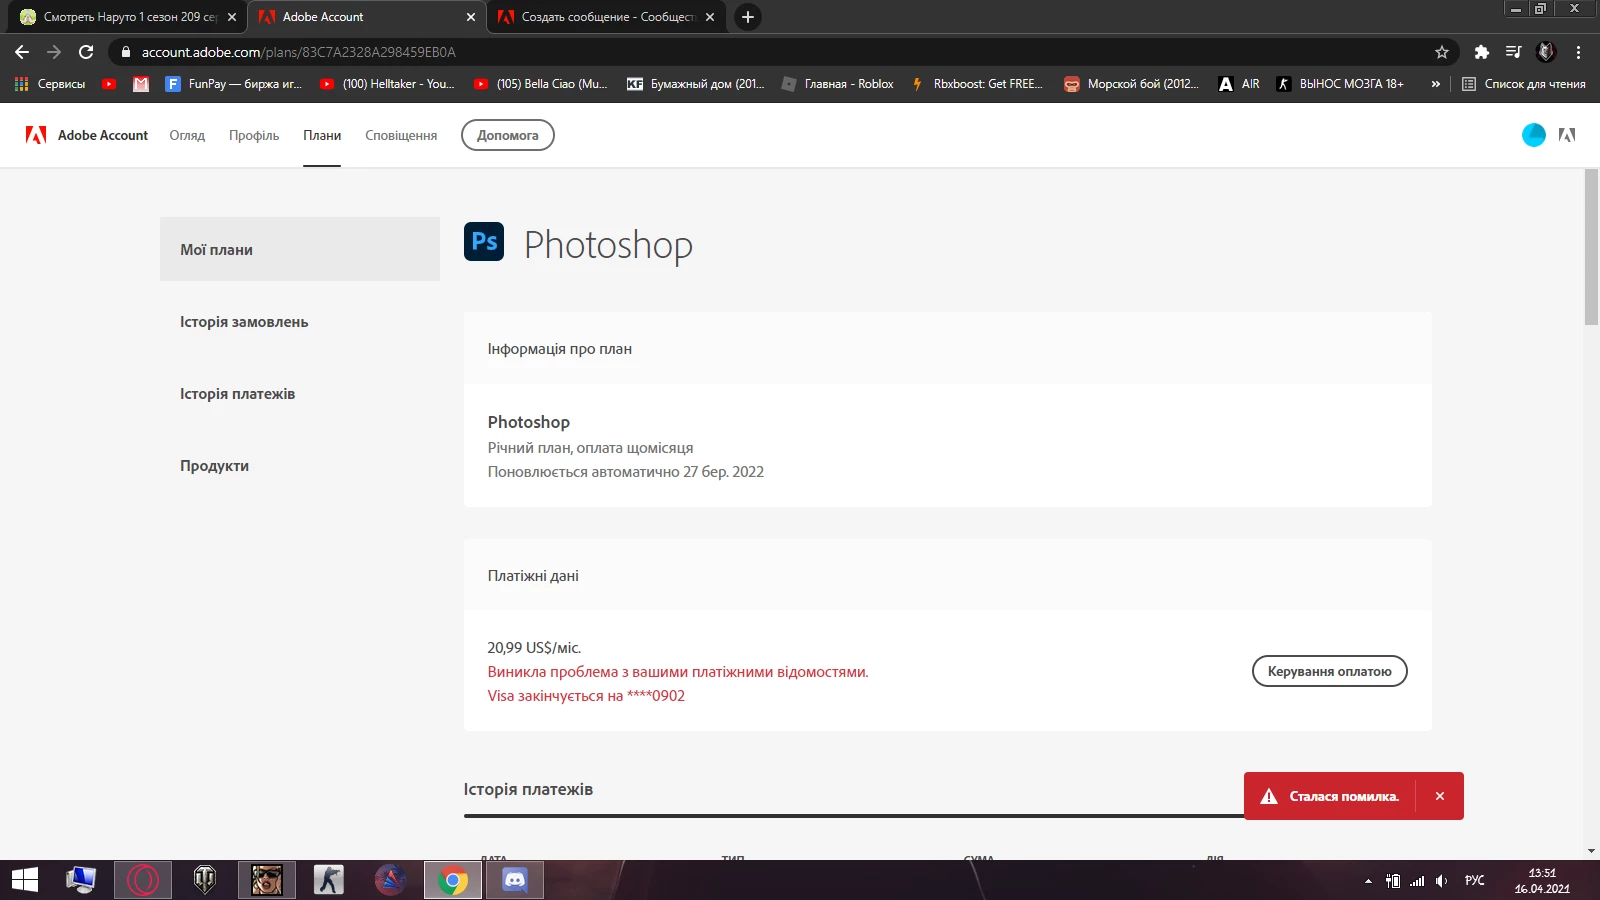Bookmark this page with star icon

[x=1441, y=52]
